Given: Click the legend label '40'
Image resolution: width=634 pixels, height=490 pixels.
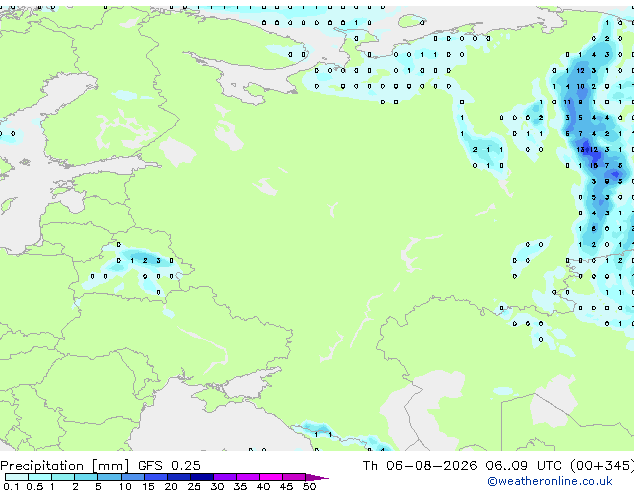Looking at the screenshot, I should pos(263,486).
